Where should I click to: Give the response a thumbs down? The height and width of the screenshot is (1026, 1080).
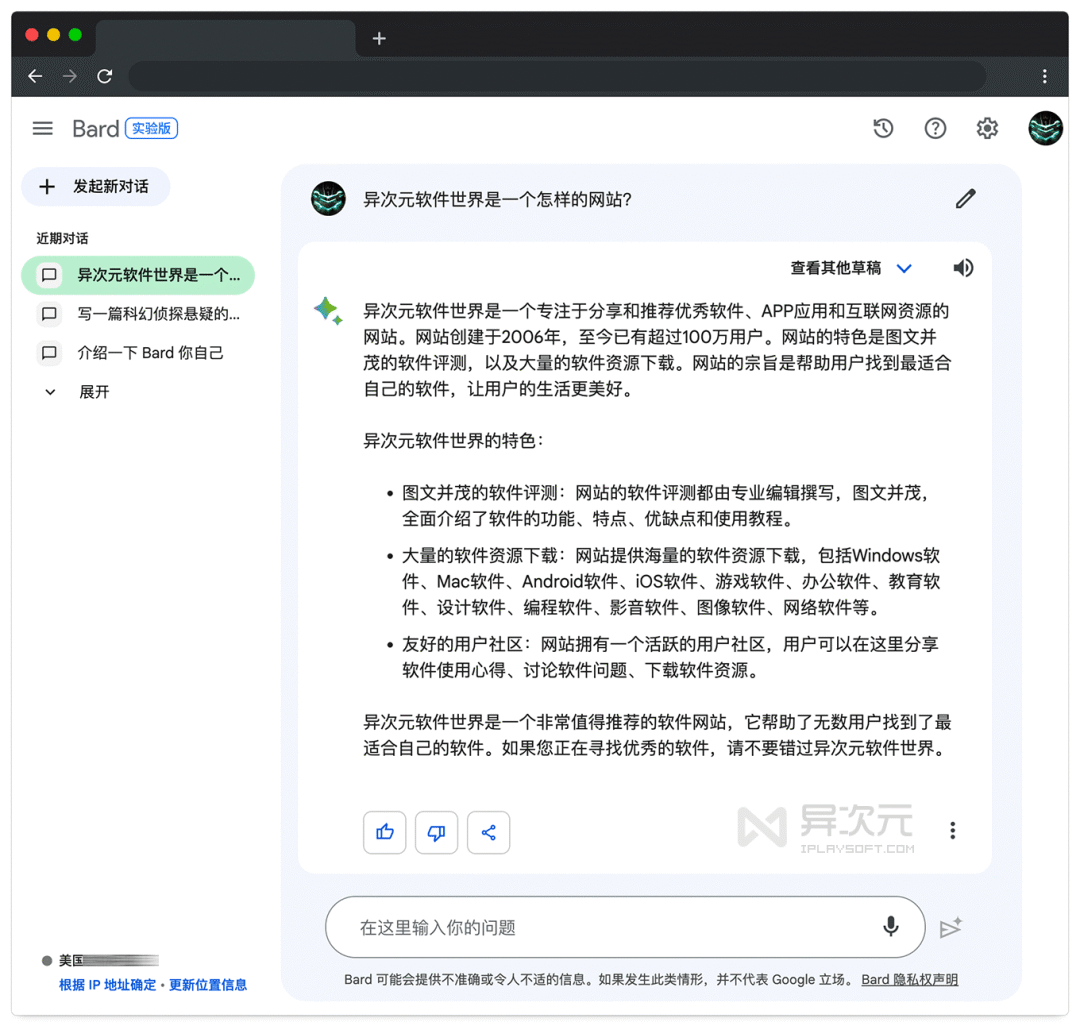pos(436,832)
